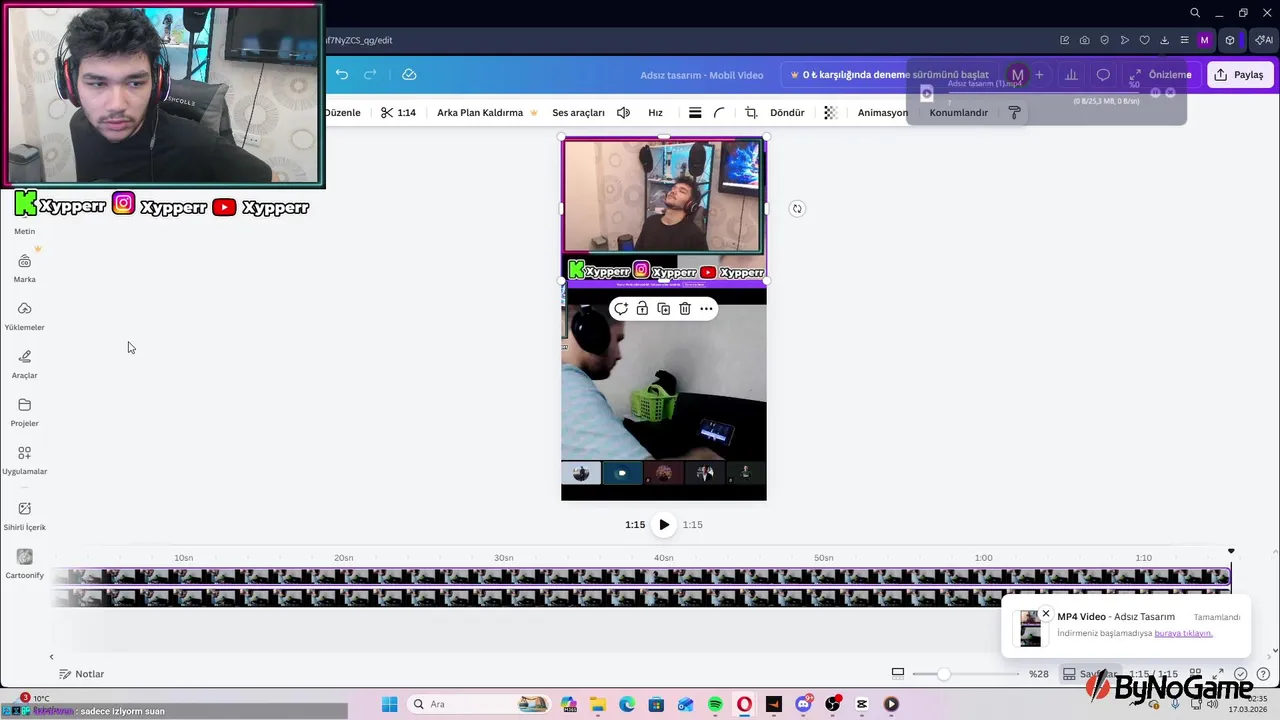1280x720 pixels.
Task: Click the M profile avatar in header
Action: (x=1017, y=75)
